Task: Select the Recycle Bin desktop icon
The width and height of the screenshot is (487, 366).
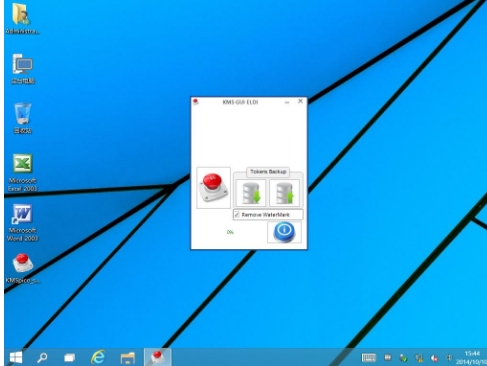Action: coord(22,118)
